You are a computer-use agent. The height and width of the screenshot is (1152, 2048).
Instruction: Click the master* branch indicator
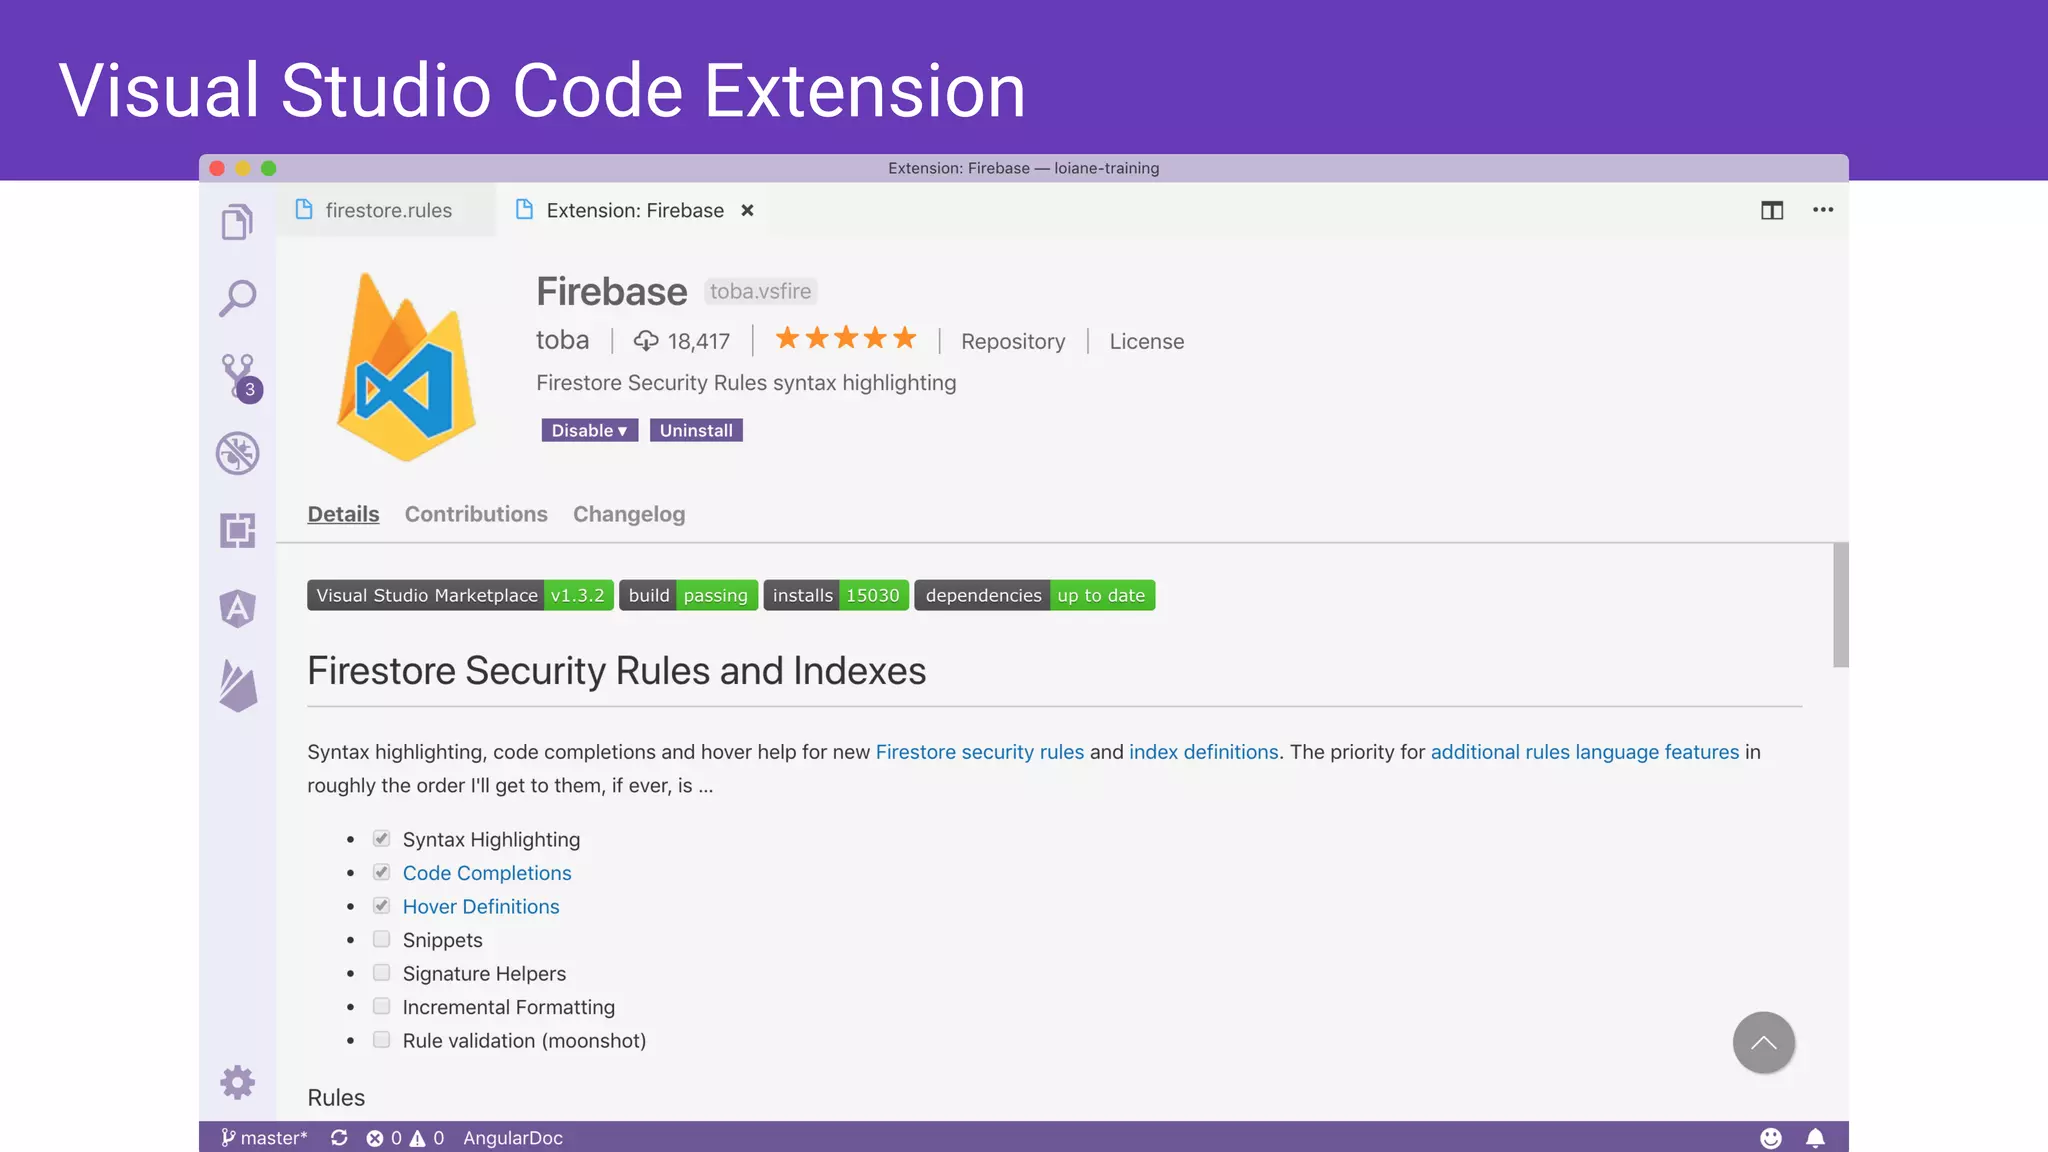[x=264, y=1138]
